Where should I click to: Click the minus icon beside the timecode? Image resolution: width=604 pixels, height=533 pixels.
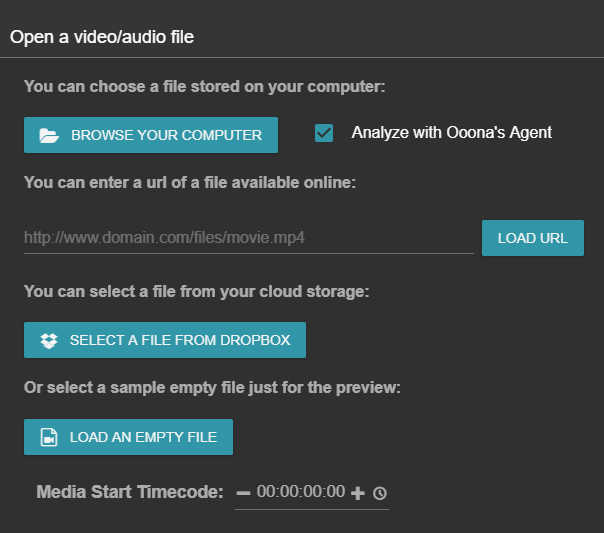pos(243,493)
